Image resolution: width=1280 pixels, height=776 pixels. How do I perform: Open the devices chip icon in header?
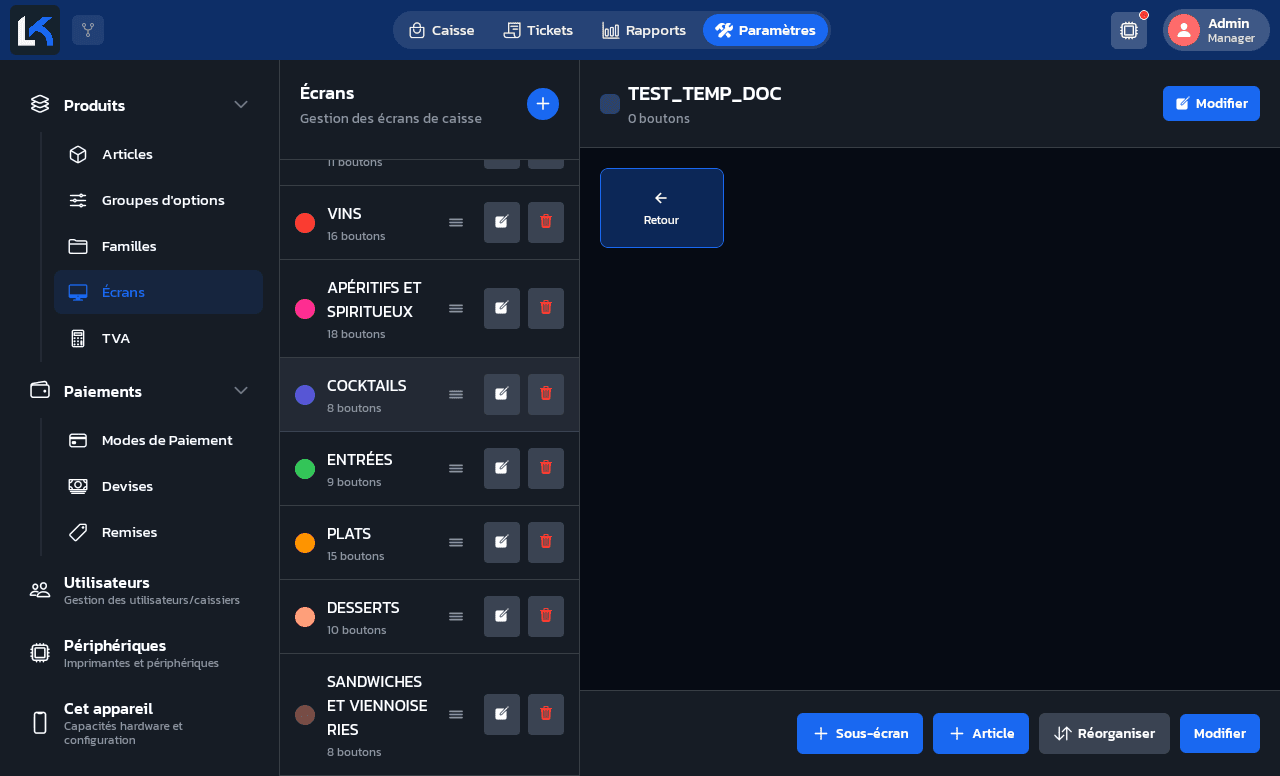pyautogui.click(x=1129, y=30)
